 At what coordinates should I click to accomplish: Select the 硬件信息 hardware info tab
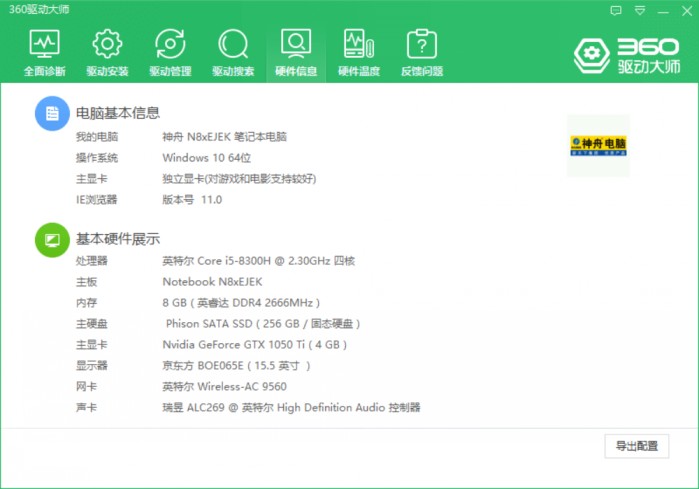click(x=296, y=53)
